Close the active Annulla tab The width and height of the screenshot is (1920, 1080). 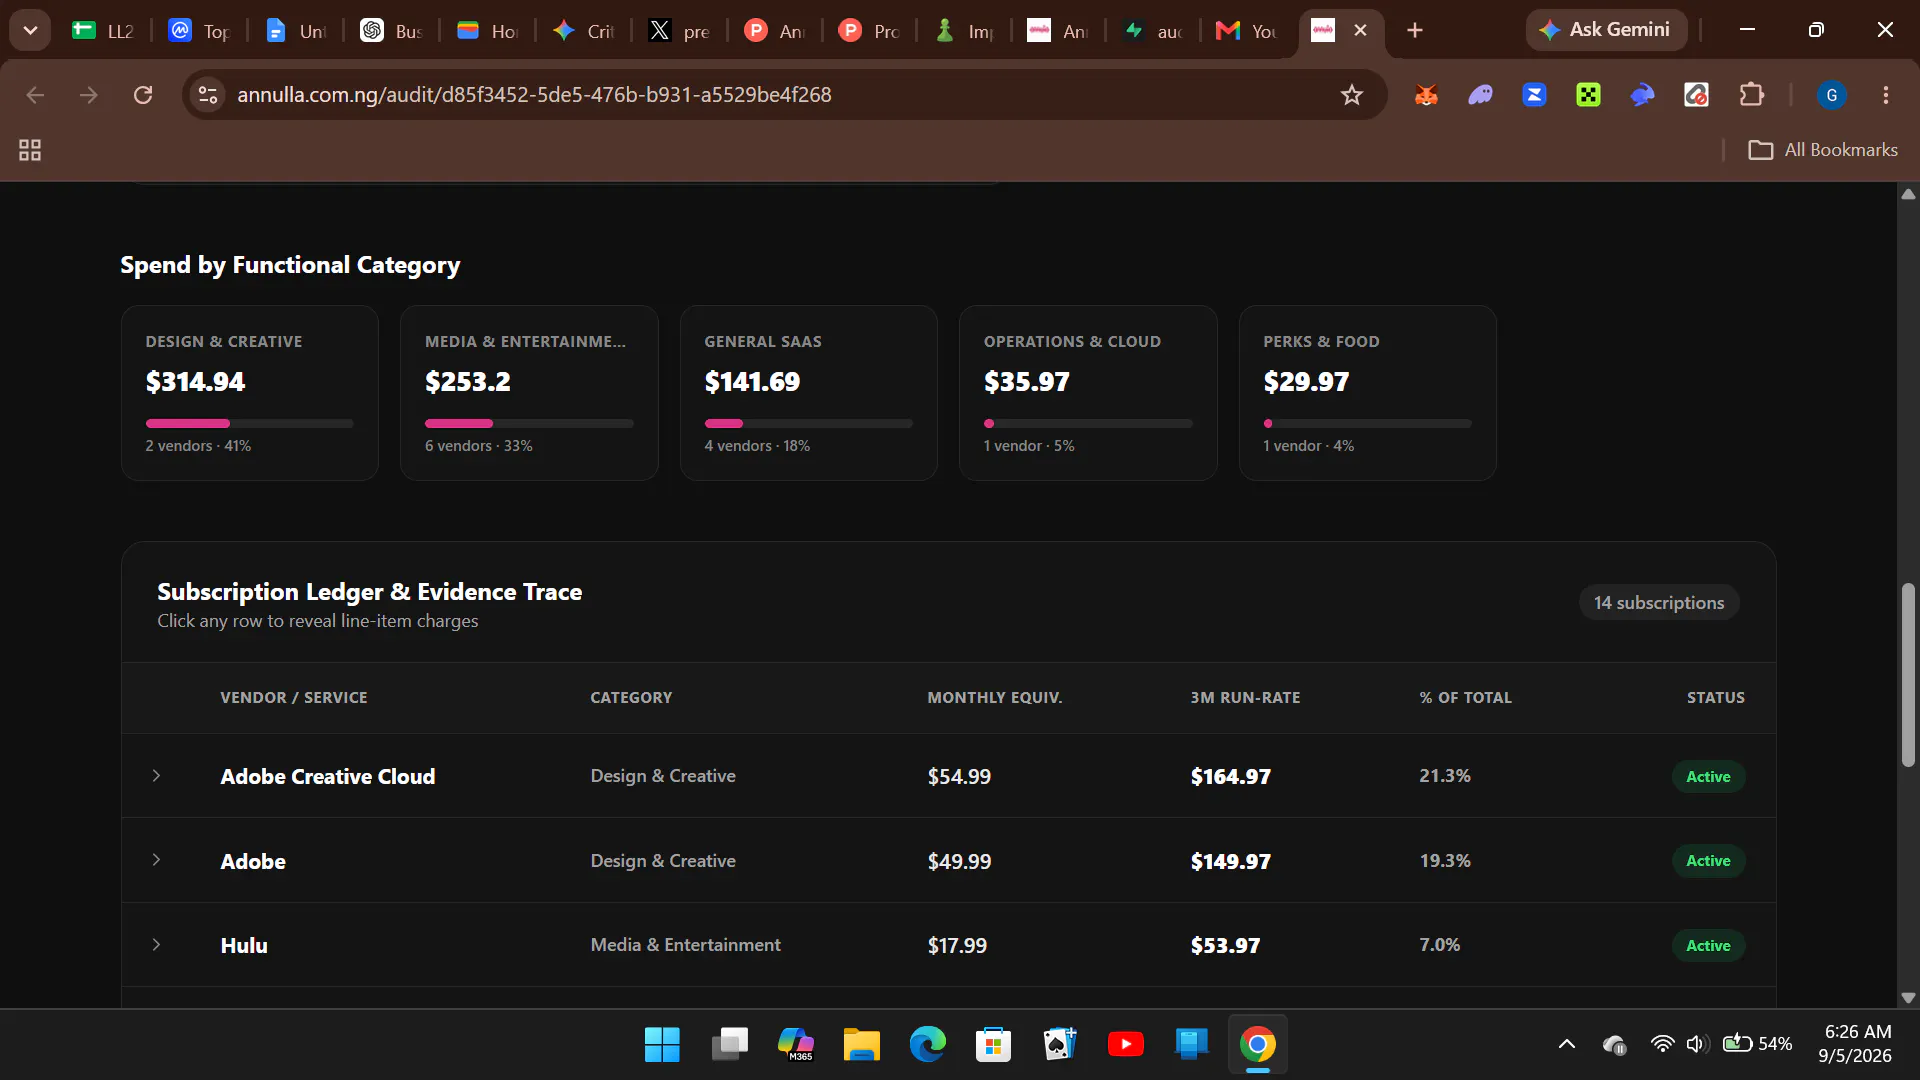[1360, 30]
